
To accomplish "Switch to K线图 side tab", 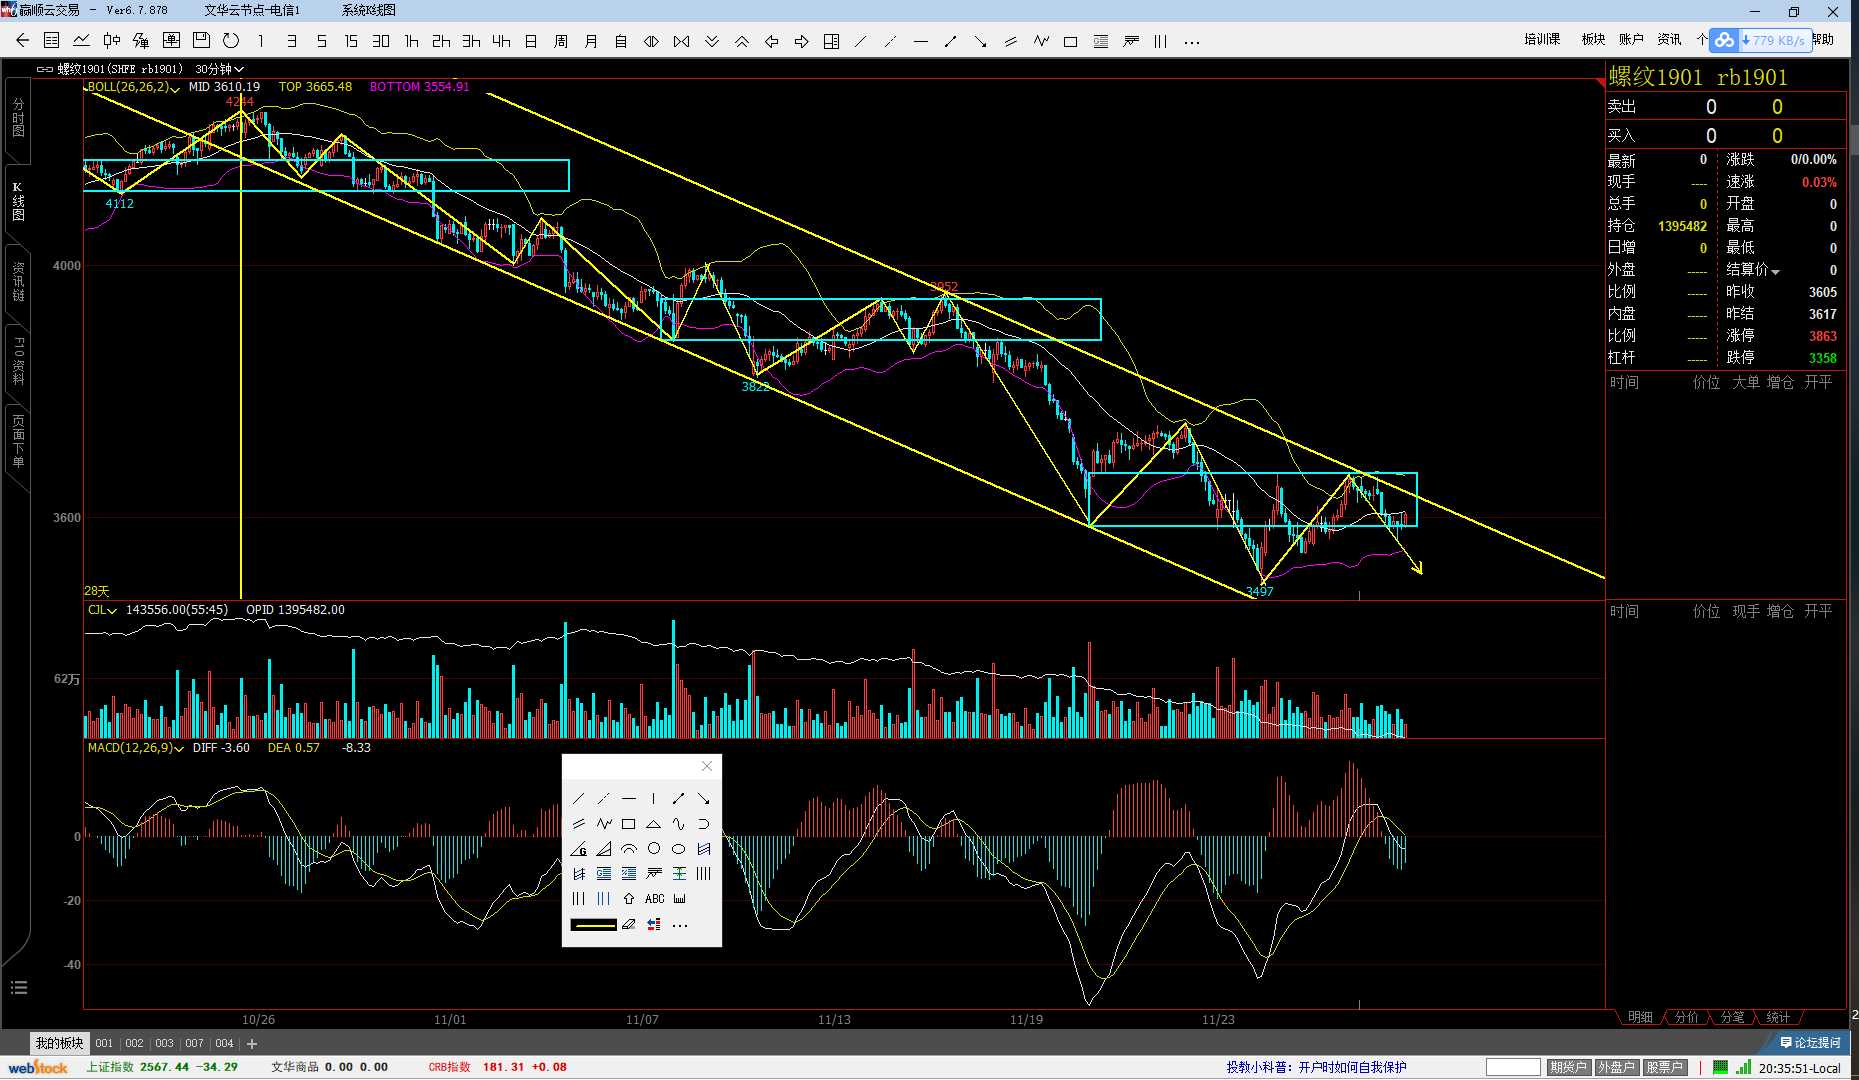I will pyautogui.click(x=17, y=201).
